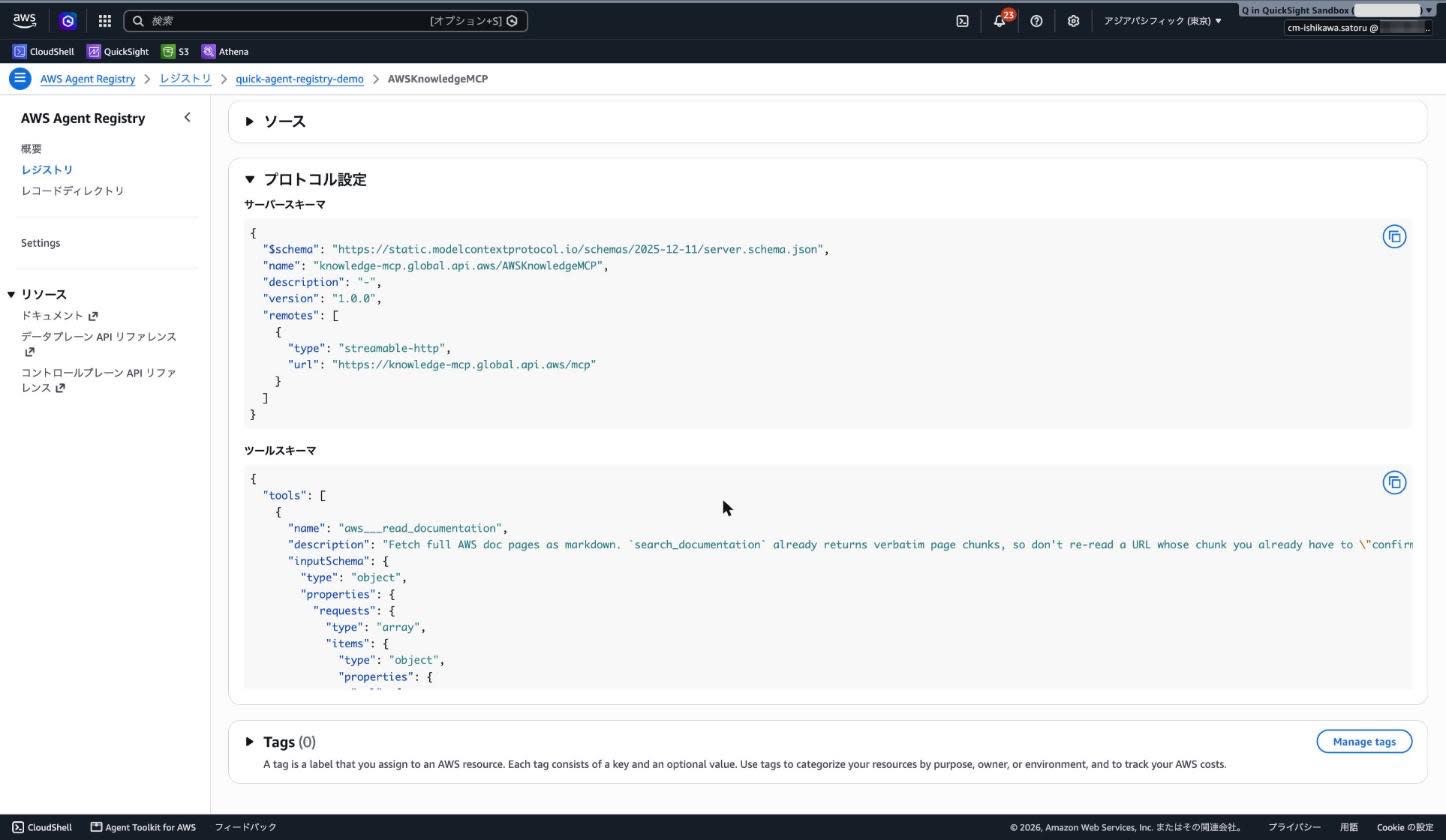Screen dimensions: 1446x840
Task: Collapse the プロトコル設定 section
Action: coord(250,180)
